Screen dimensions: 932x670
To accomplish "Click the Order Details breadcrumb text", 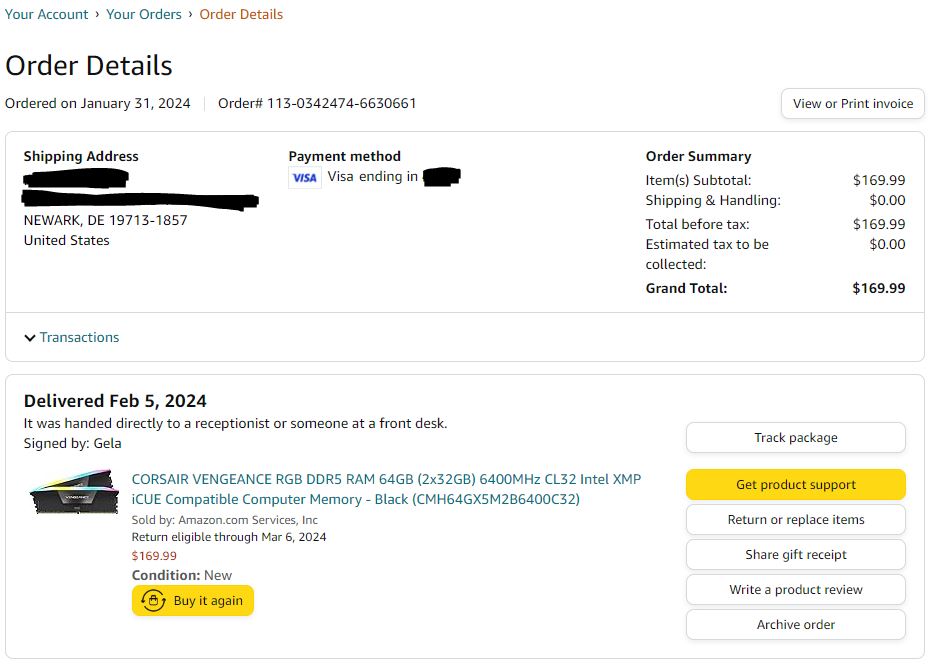I will click(x=241, y=14).
